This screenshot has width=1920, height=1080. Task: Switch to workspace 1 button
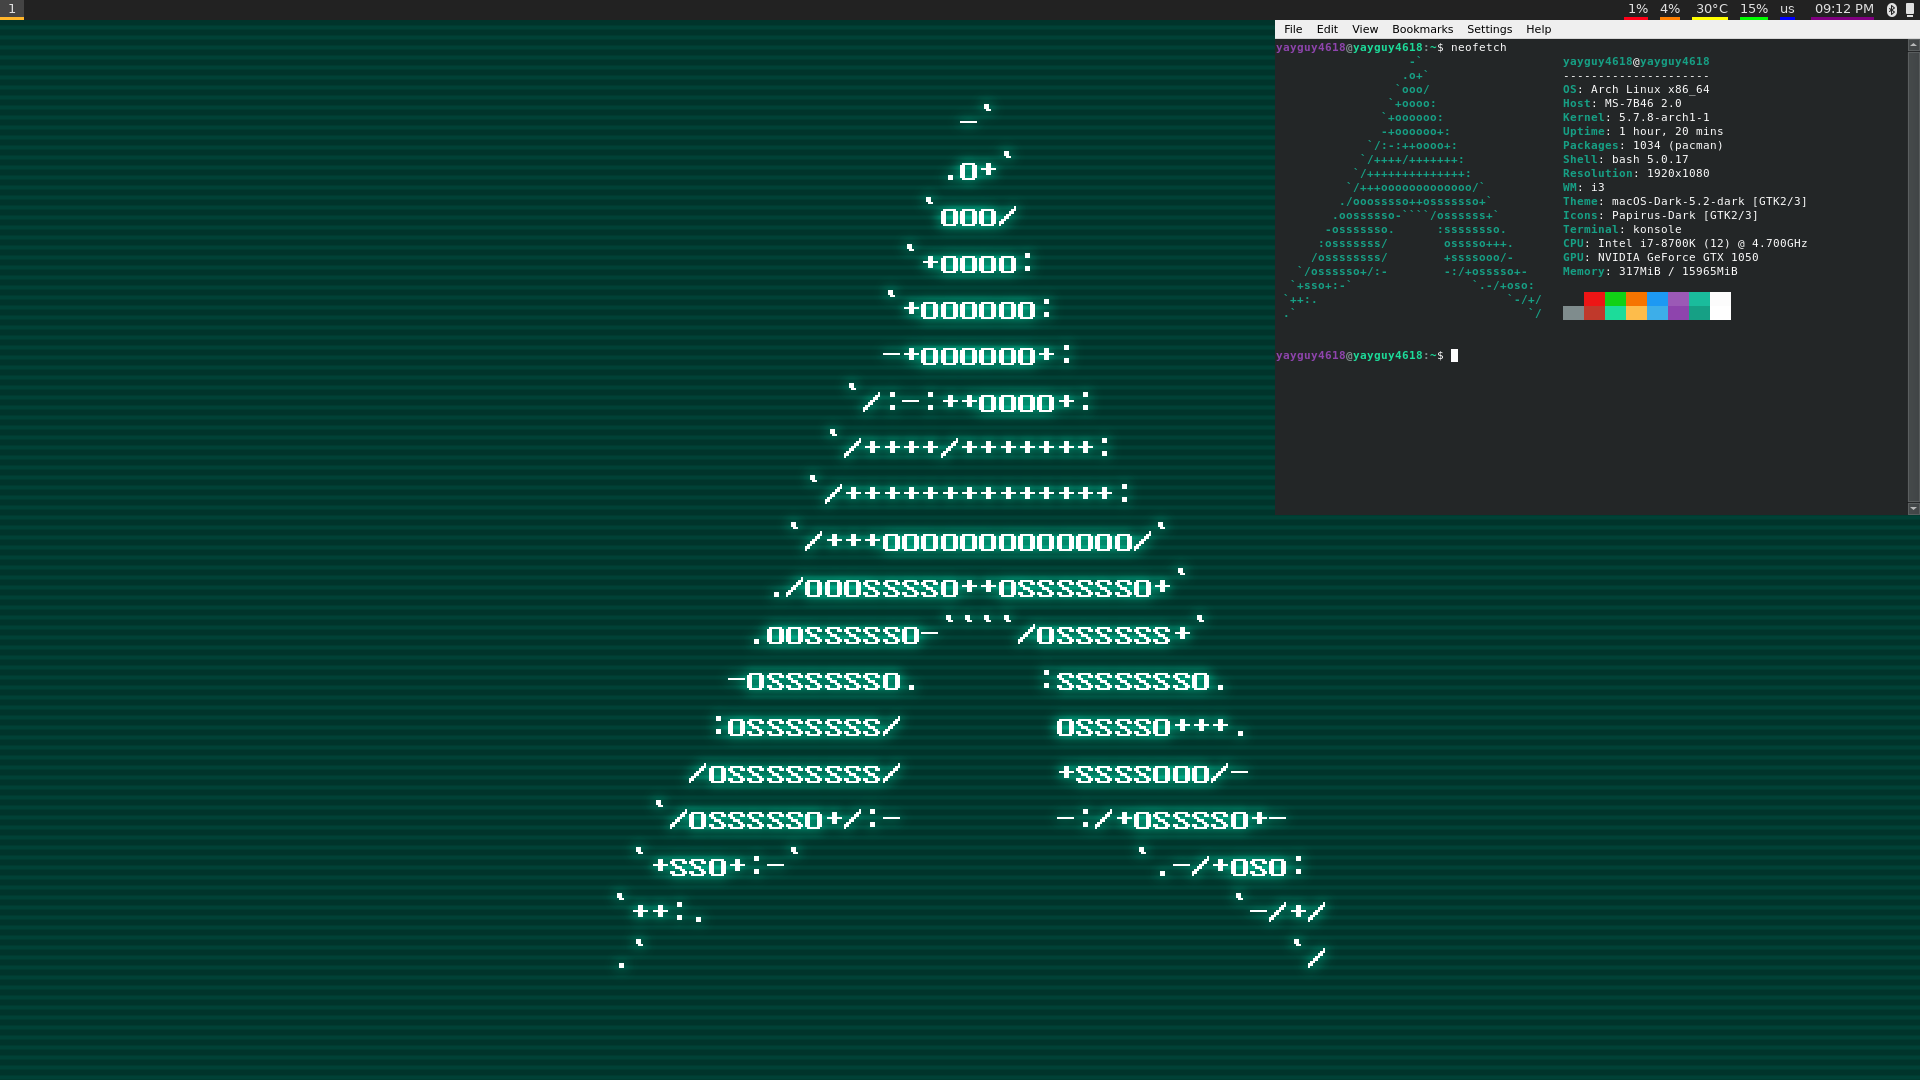pyautogui.click(x=12, y=9)
